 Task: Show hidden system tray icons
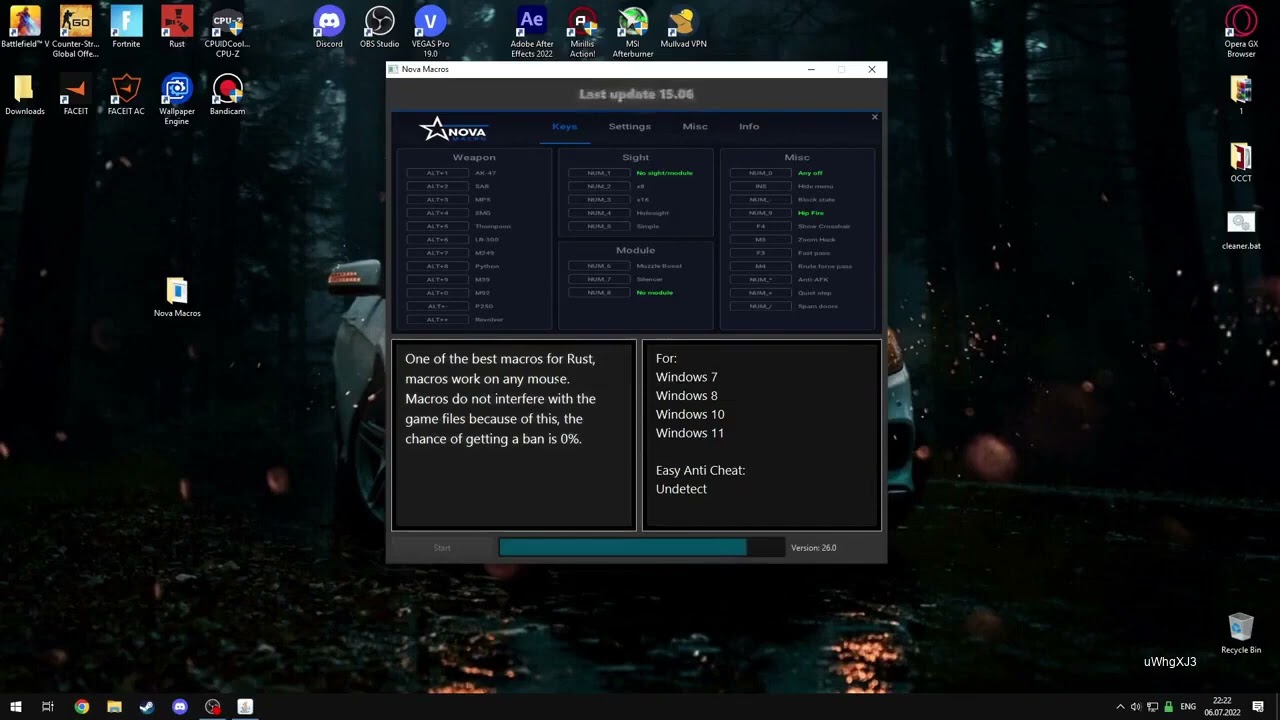[1120, 707]
